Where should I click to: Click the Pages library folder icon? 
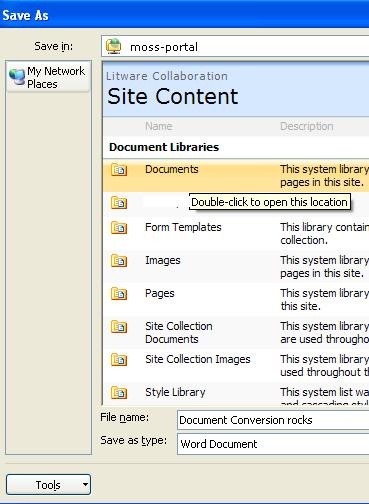point(119,293)
